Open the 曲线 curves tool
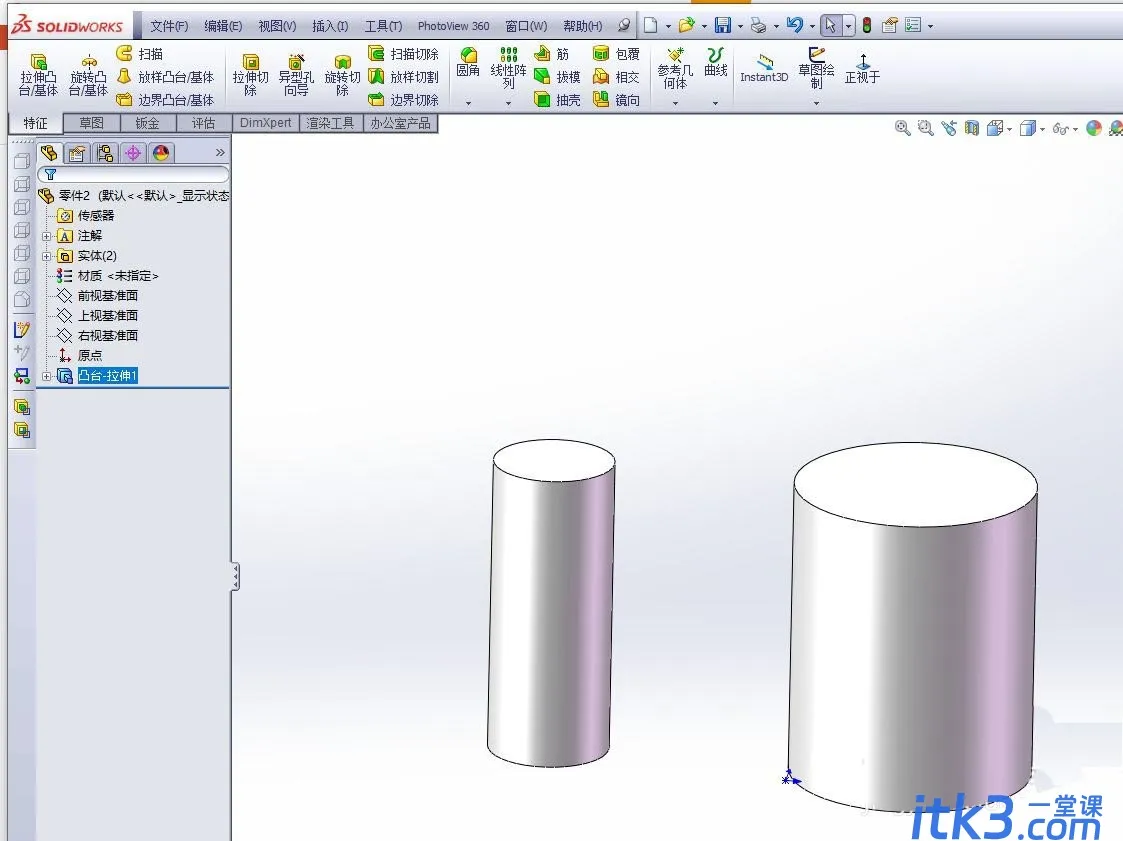This screenshot has height=841, width=1123. [x=715, y=62]
